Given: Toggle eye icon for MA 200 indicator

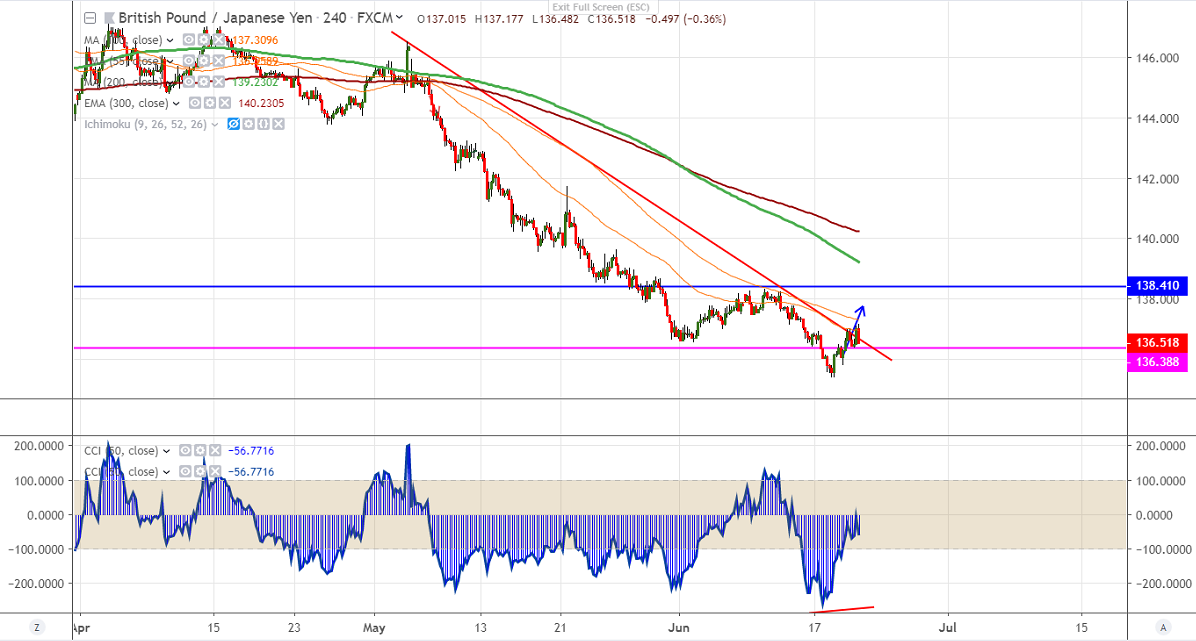Looking at the screenshot, I should pyautogui.click(x=188, y=82).
